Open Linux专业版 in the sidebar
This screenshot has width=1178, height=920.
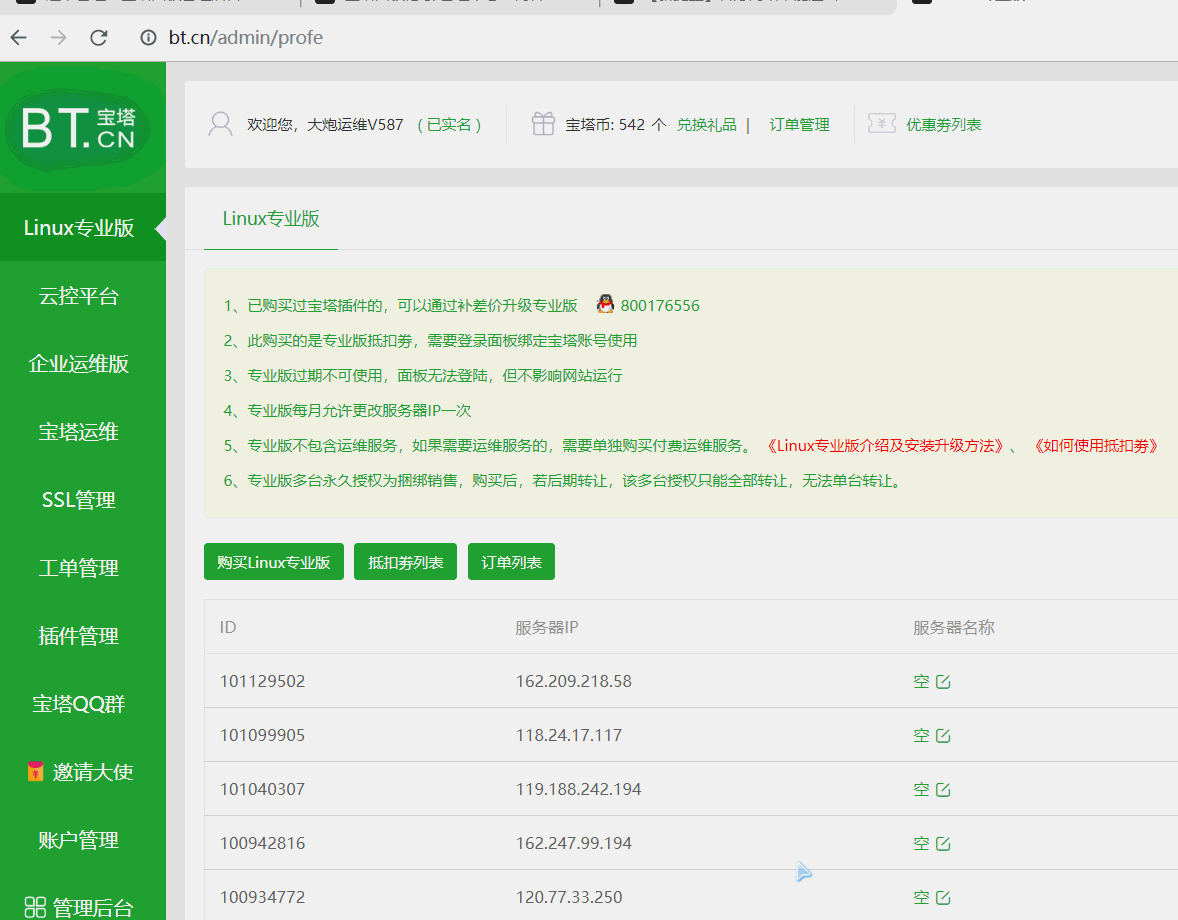pyautogui.click(x=83, y=228)
